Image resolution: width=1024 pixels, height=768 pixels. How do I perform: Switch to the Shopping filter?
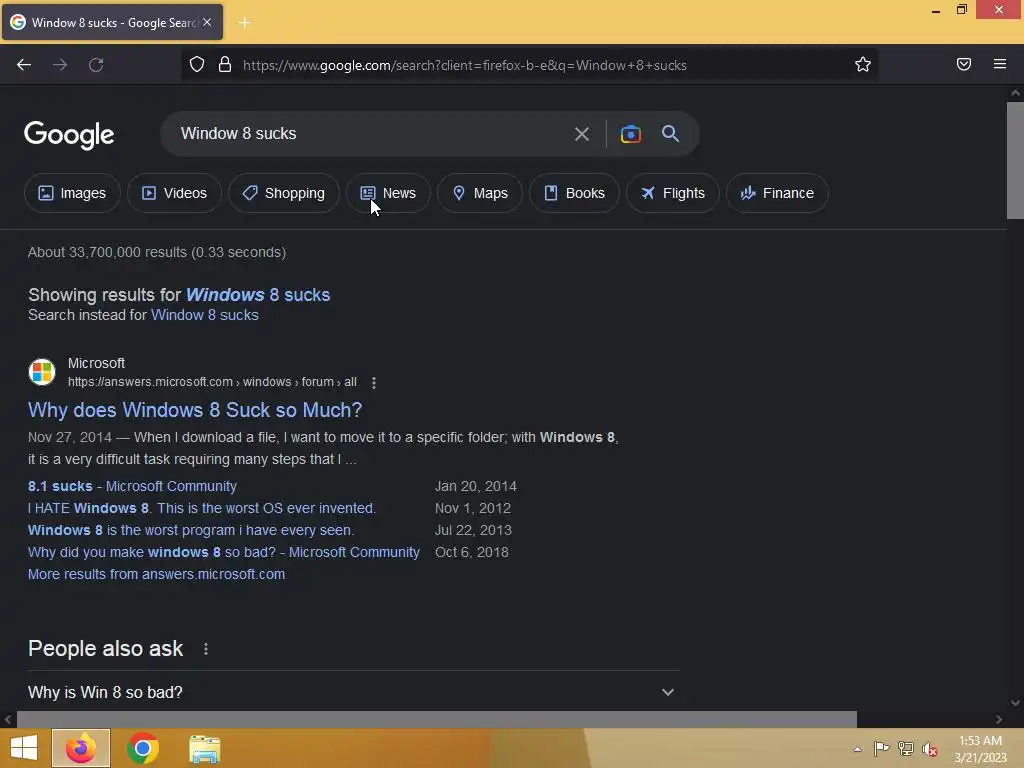(284, 193)
